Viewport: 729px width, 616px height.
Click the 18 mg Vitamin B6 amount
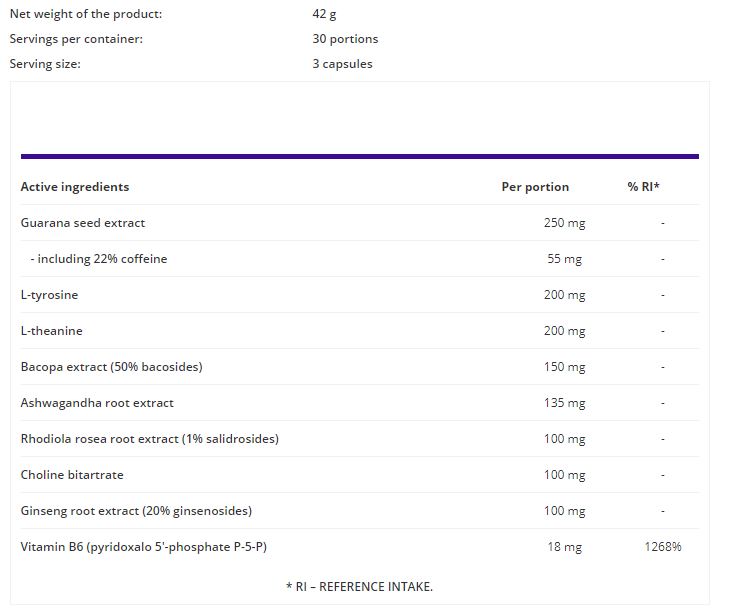(566, 547)
